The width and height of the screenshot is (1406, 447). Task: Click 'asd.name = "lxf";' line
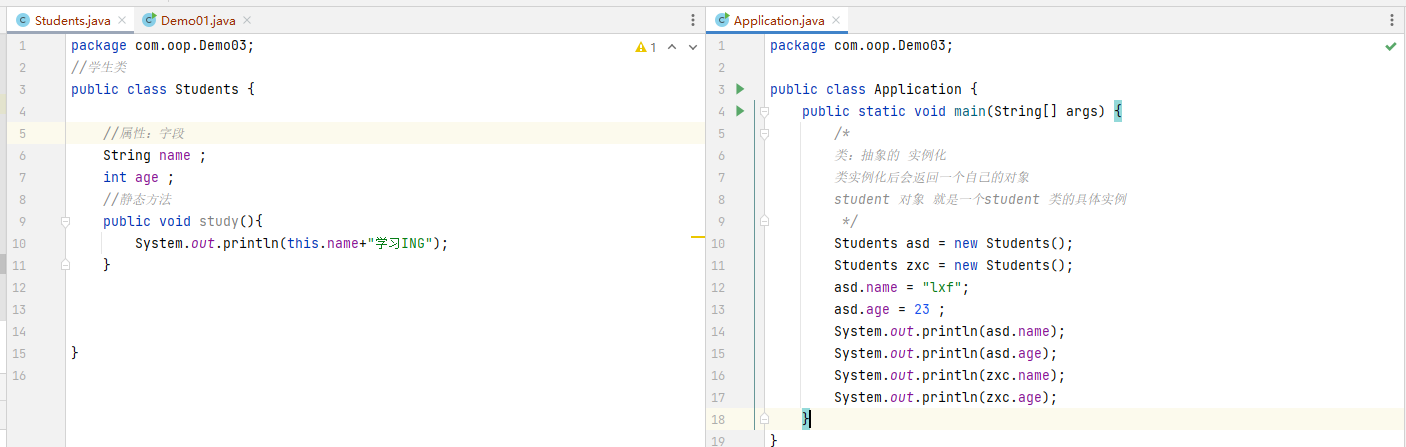(x=902, y=287)
